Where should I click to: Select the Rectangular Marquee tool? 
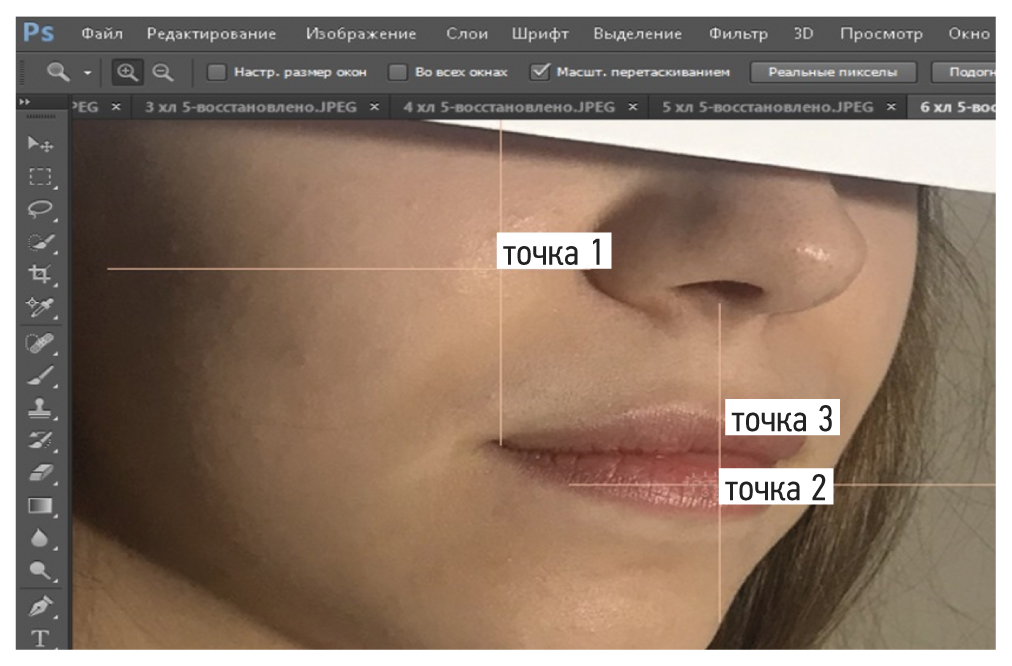(40, 177)
